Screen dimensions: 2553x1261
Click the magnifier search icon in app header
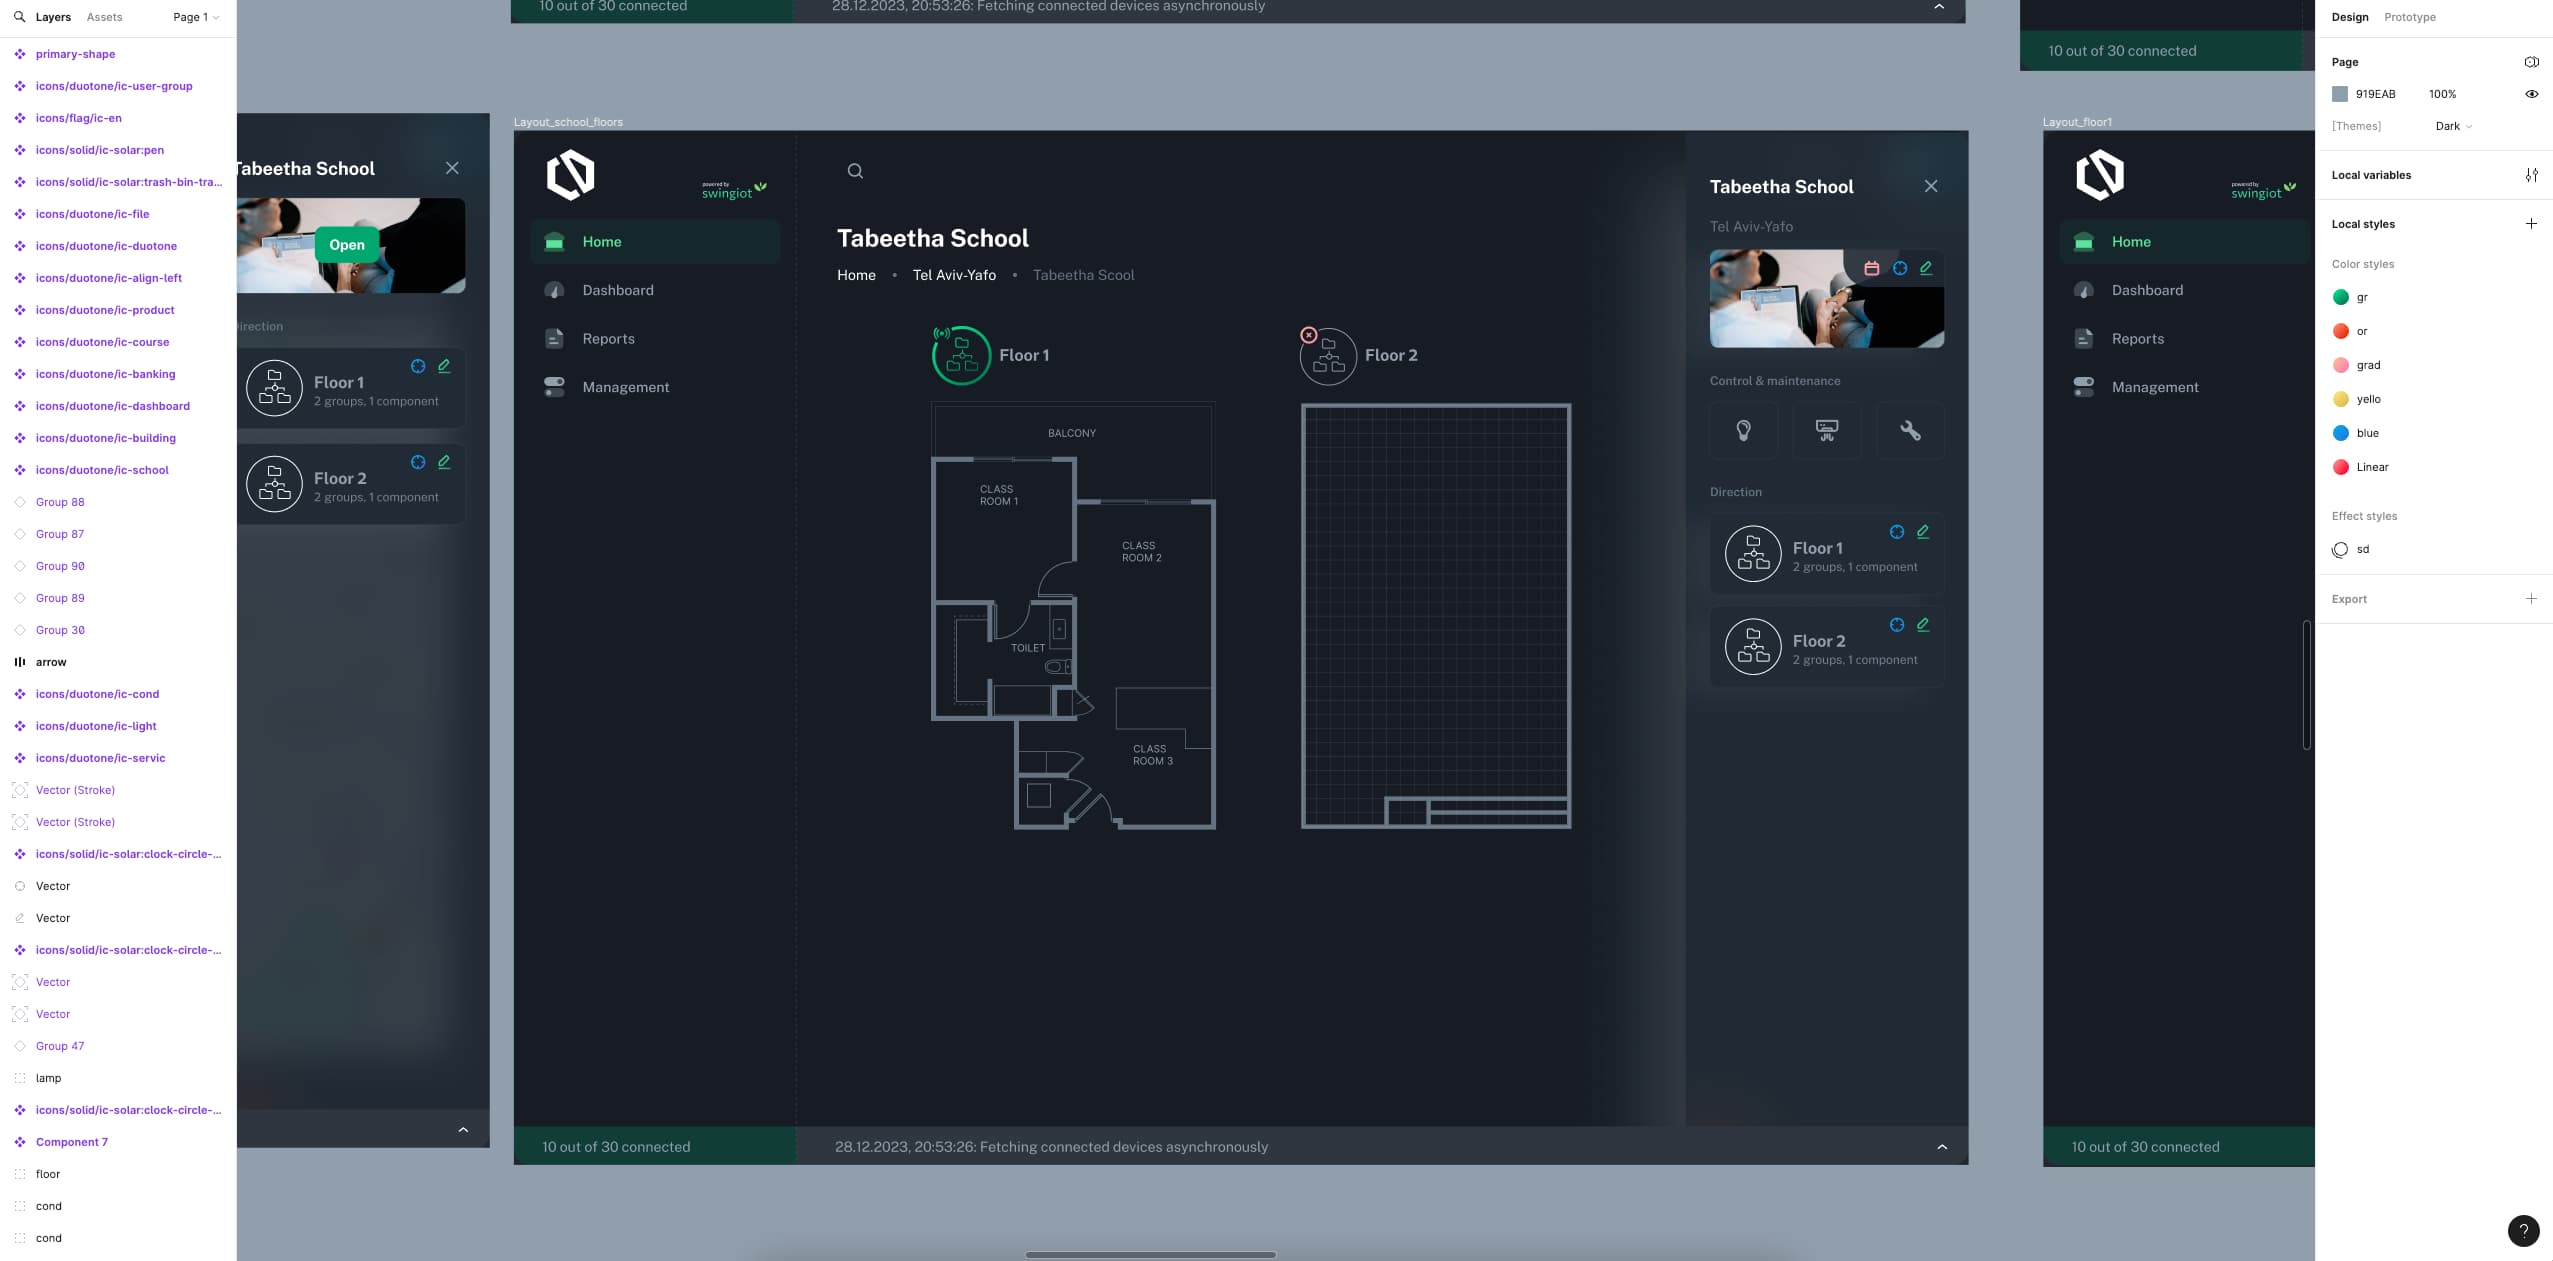pyautogui.click(x=855, y=171)
